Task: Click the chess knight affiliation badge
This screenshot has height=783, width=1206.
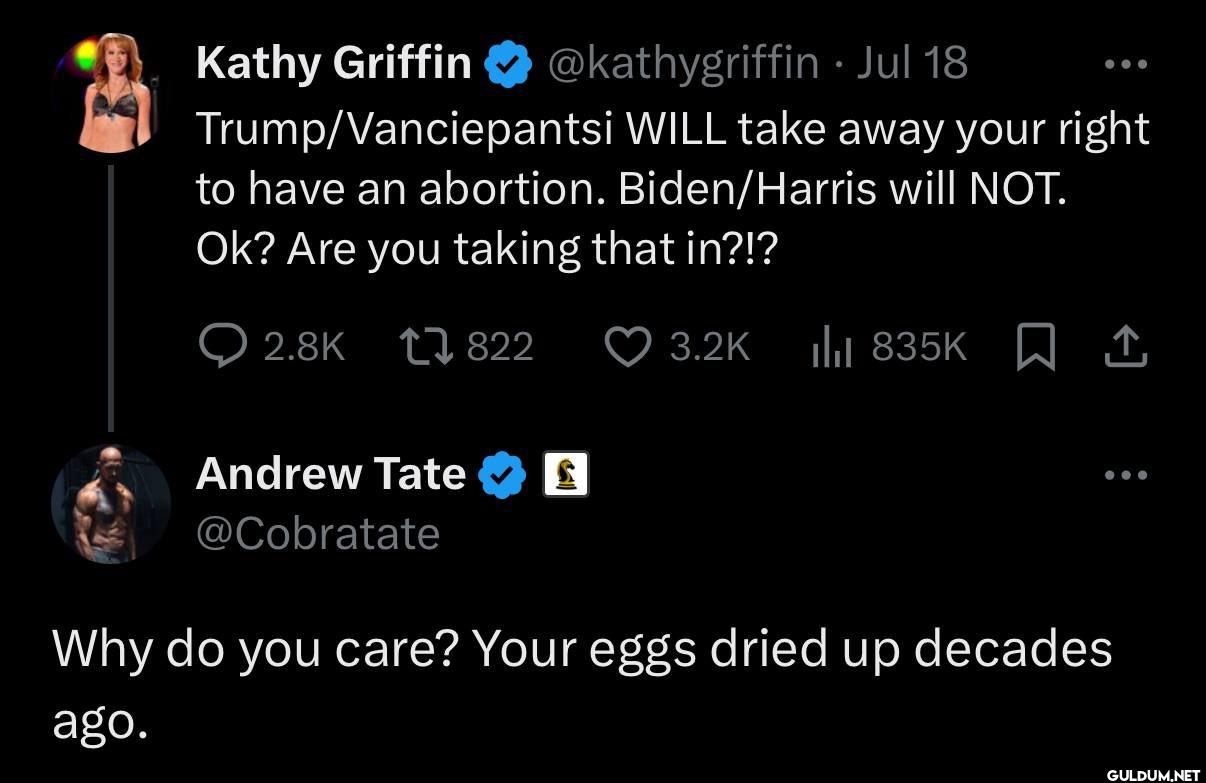Action: (x=566, y=475)
